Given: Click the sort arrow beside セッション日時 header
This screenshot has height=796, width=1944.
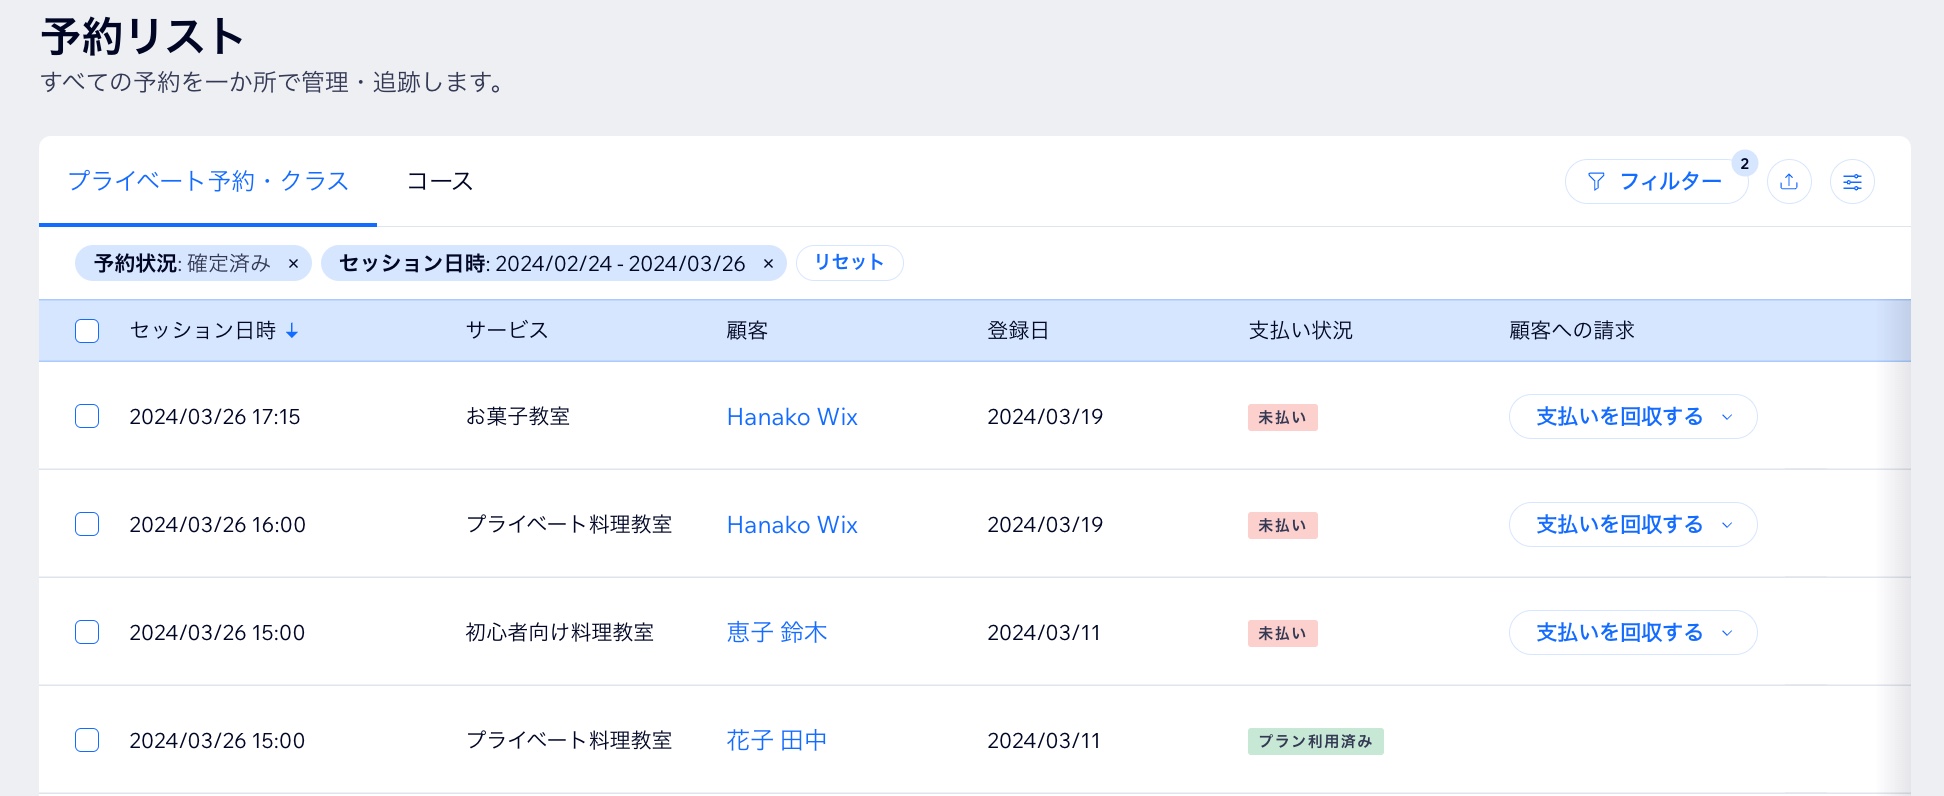Looking at the screenshot, I should point(292,331).
